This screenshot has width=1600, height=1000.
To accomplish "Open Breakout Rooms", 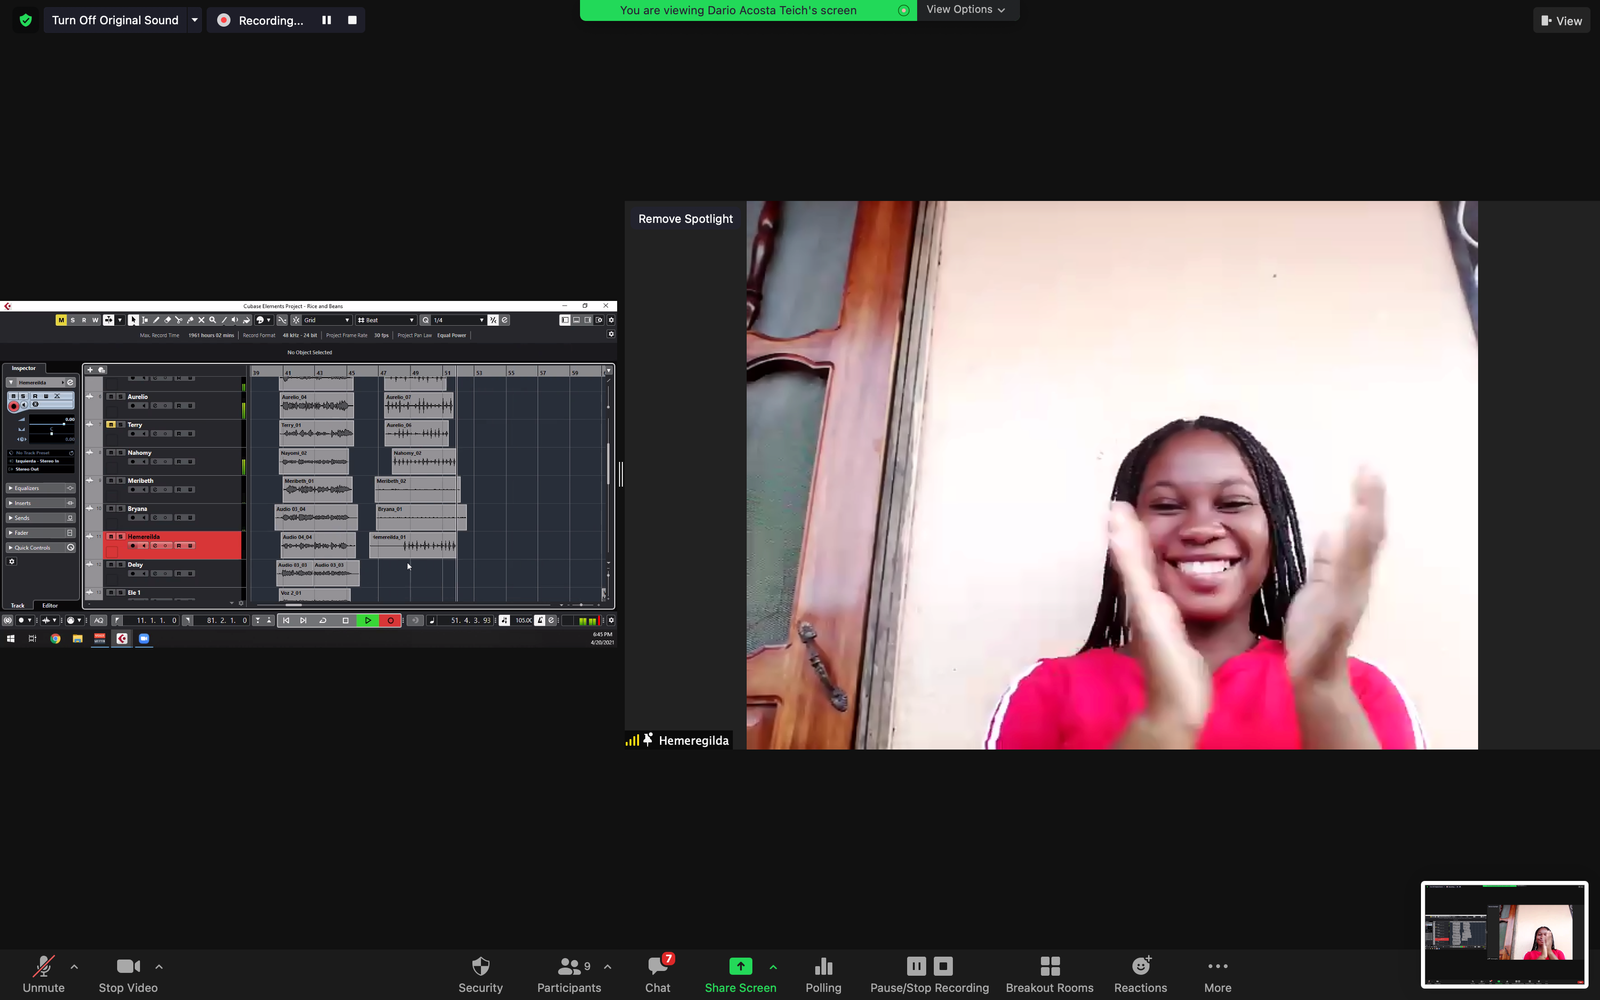I will coord(1049,974).
